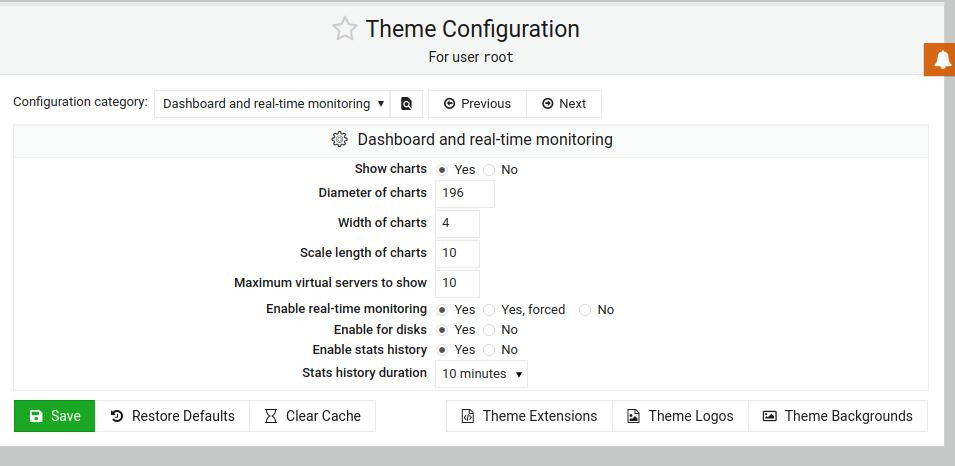Save the theme configuration
Screen dimensions: 955x466
tap(55, 416)
